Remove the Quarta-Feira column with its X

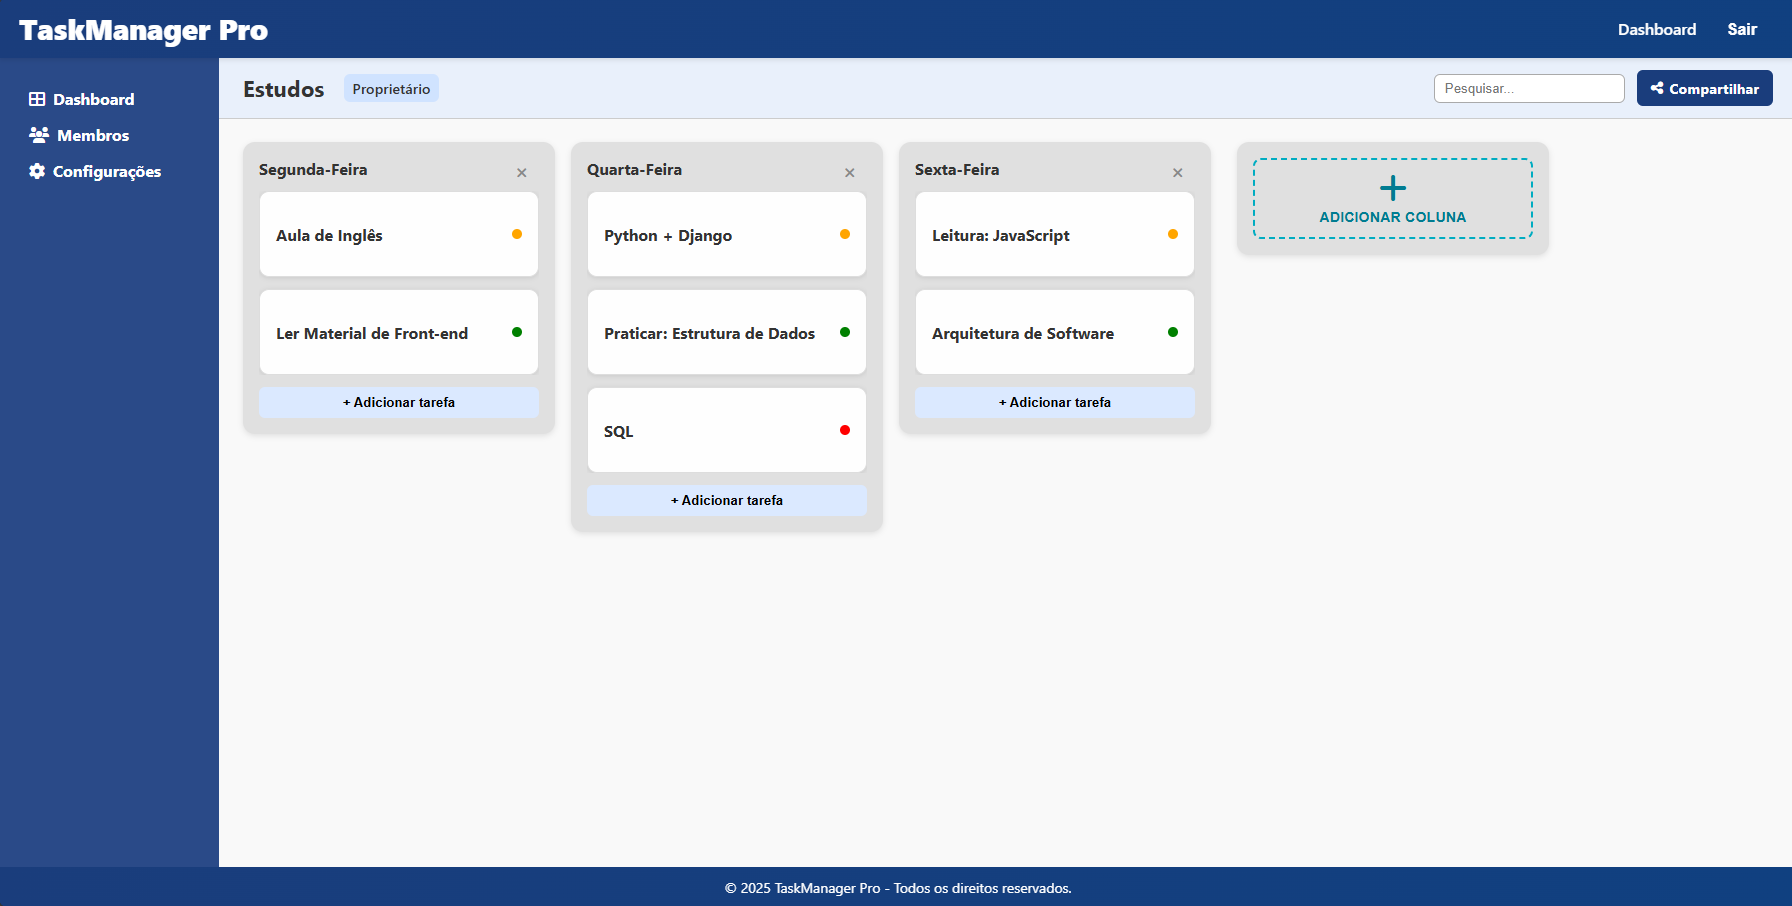click(850, 173)
